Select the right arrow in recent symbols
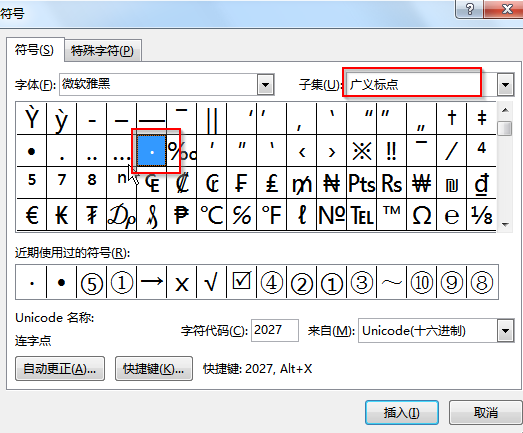 (151, 282)
